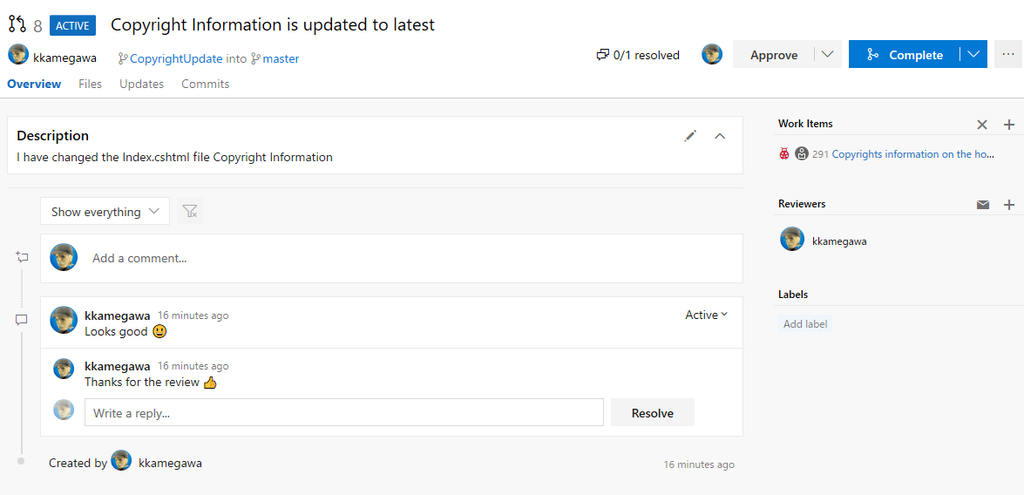This screenshot has width=1024, height=495.
Task: Click the comments resolved icon near 0/1 resolved
Action: (602, 56)
